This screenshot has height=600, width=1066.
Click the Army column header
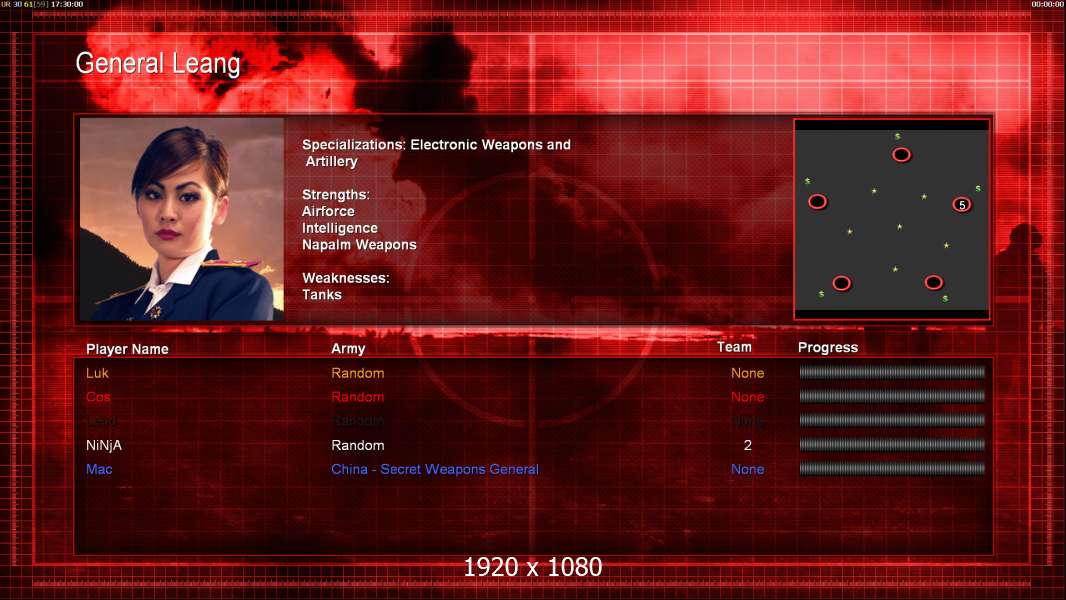(348, 349)
